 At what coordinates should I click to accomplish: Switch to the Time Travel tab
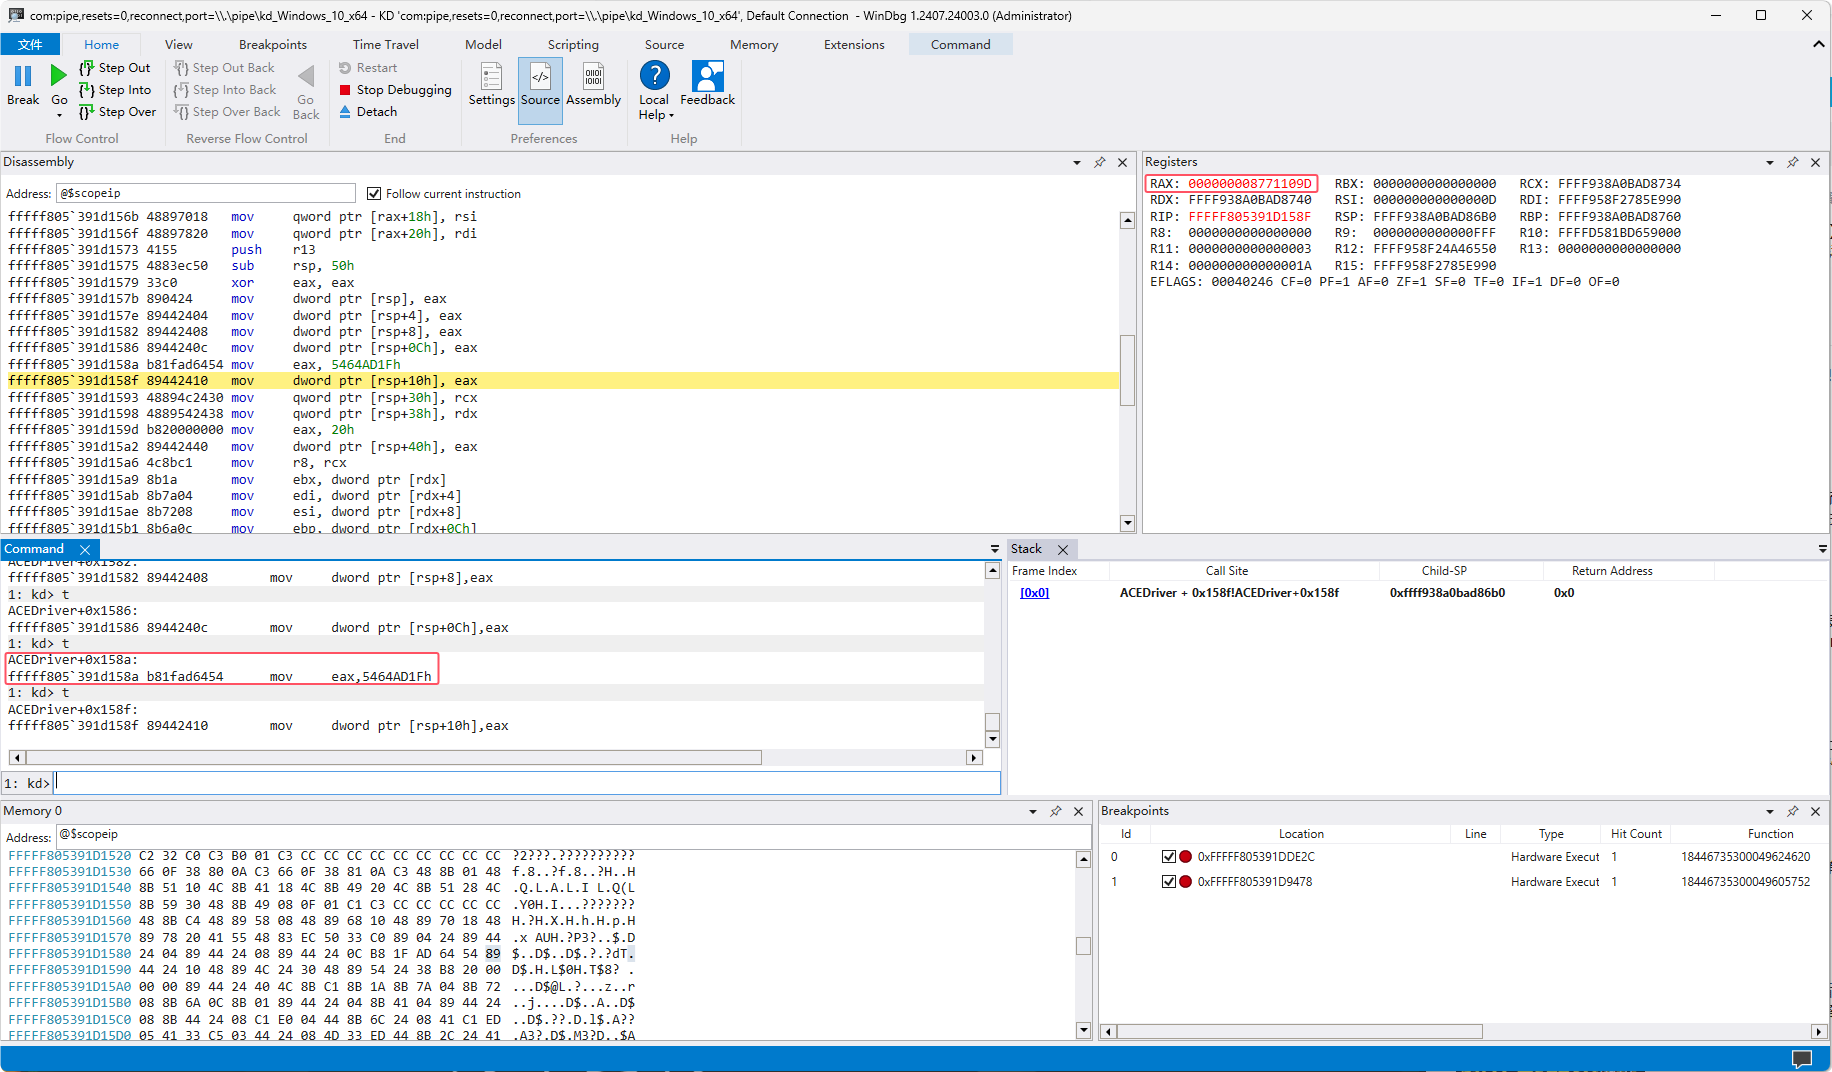386,44
